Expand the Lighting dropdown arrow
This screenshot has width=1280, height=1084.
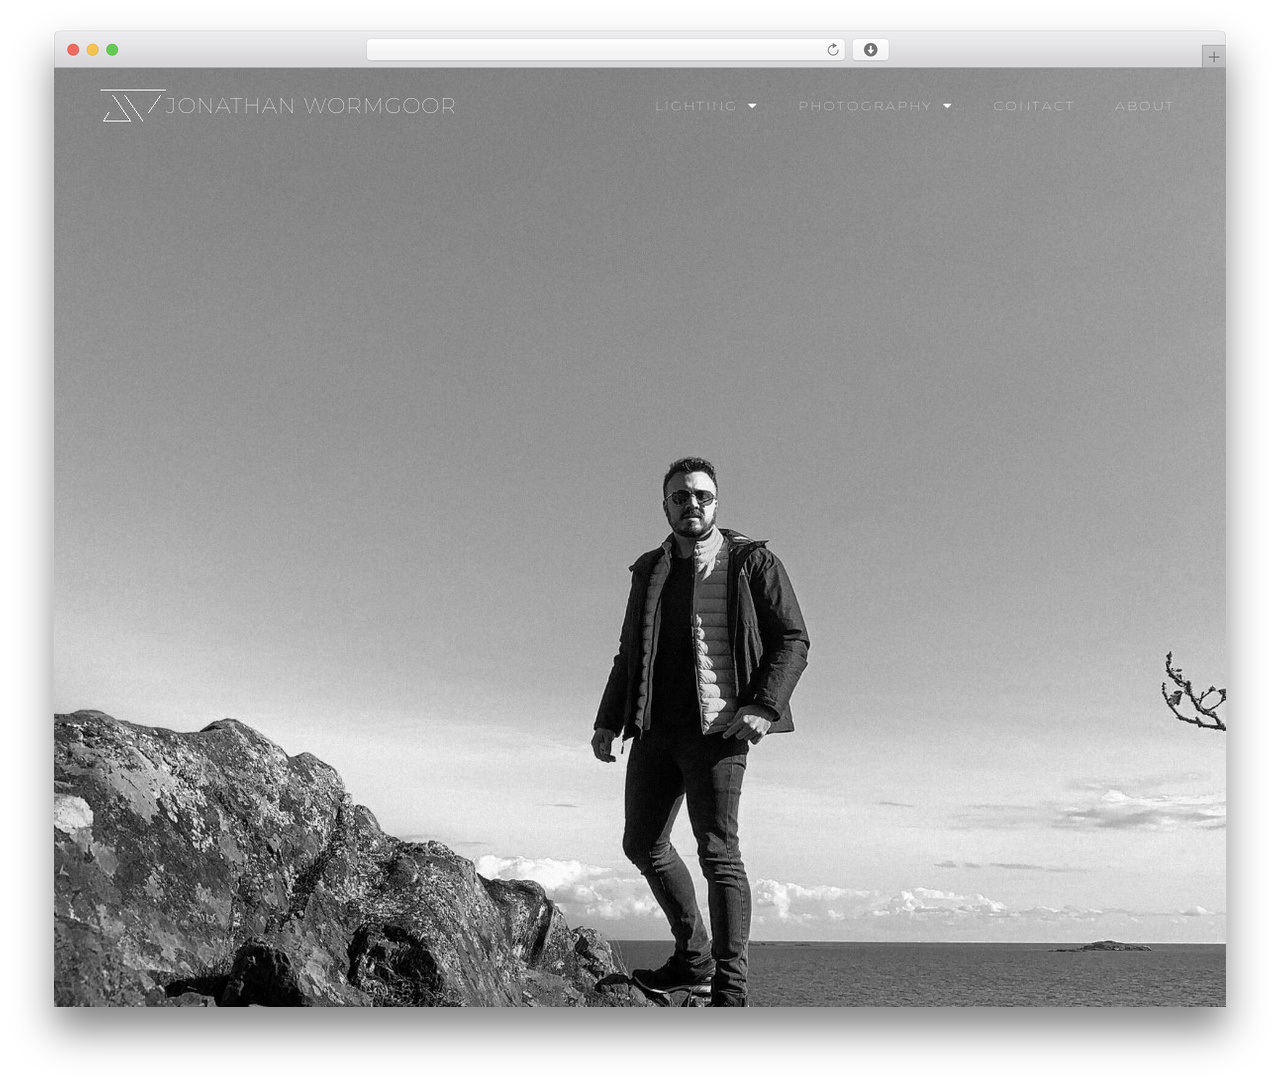point(752,106)
